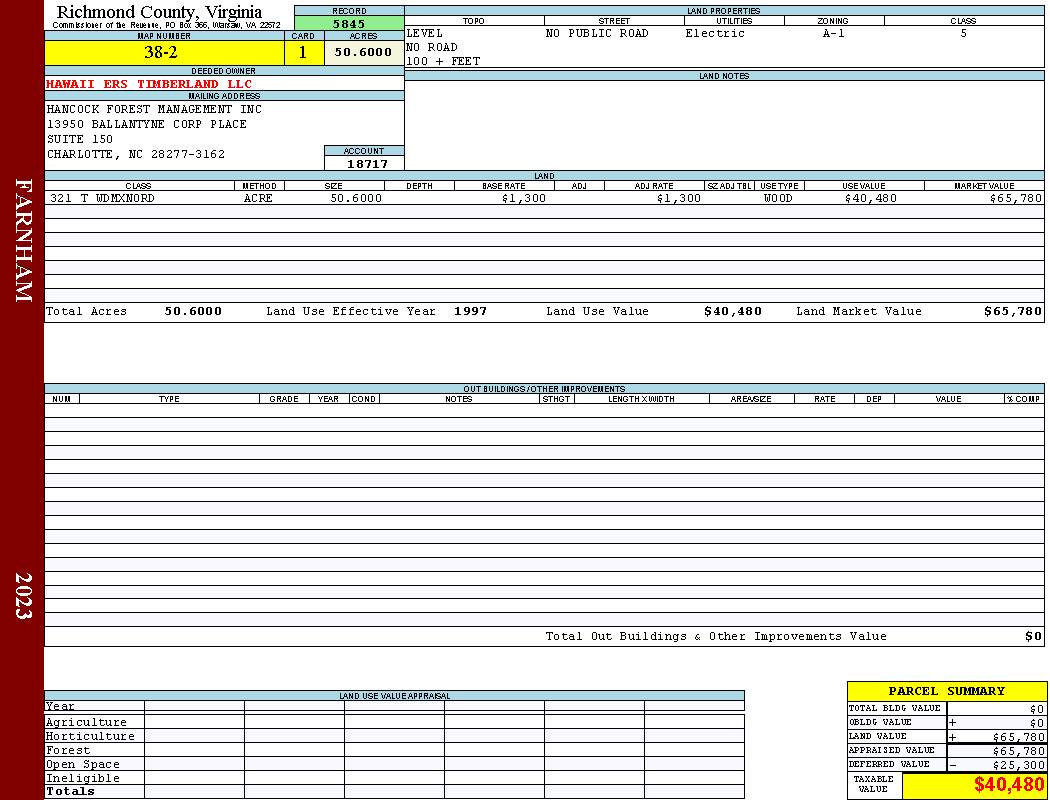The width and height of the screenshot is (1050, 800).
Task: Click the NO ROAD topo entry
Action: click(431, 48)
